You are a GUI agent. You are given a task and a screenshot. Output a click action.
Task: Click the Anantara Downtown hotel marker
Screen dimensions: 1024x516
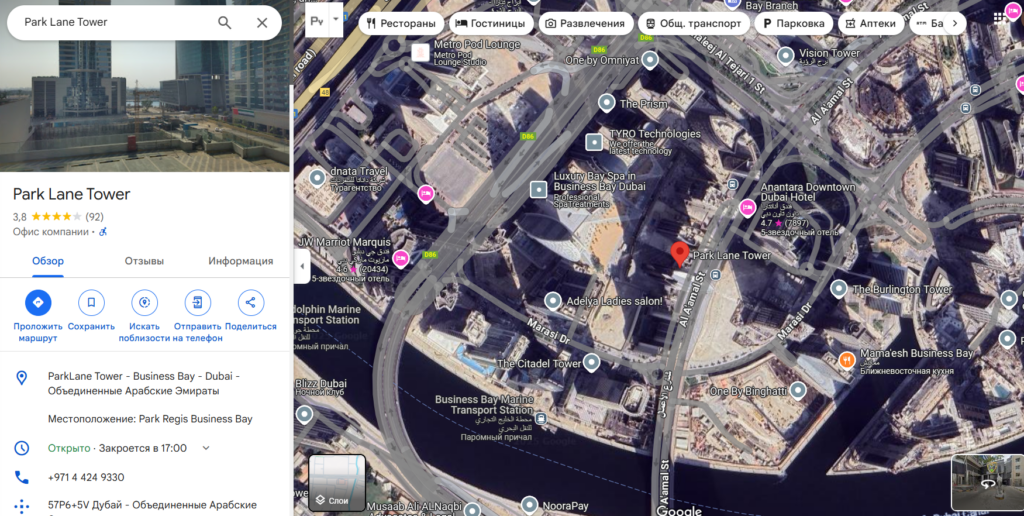tap(747, 207)
